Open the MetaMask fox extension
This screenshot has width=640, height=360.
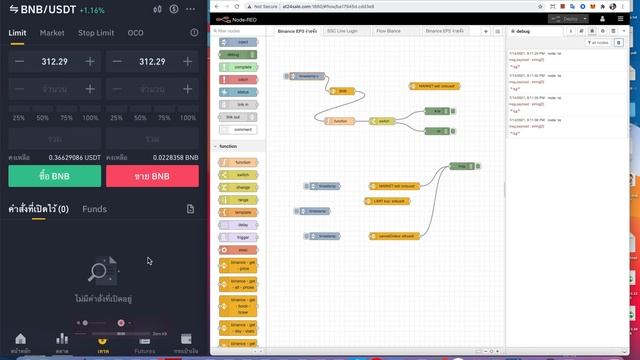tap(592, 7)
